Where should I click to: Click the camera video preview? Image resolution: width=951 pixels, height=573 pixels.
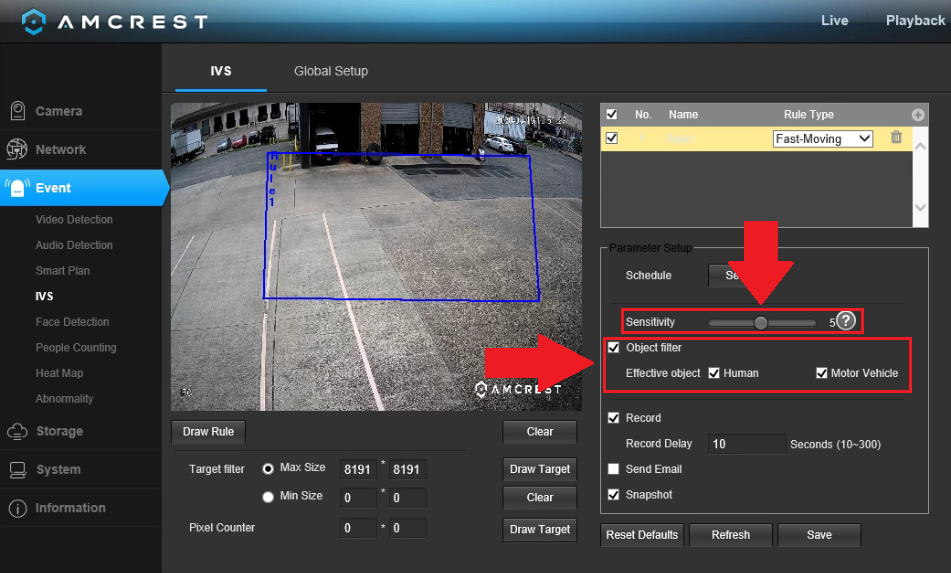click(x=376, y=256)
